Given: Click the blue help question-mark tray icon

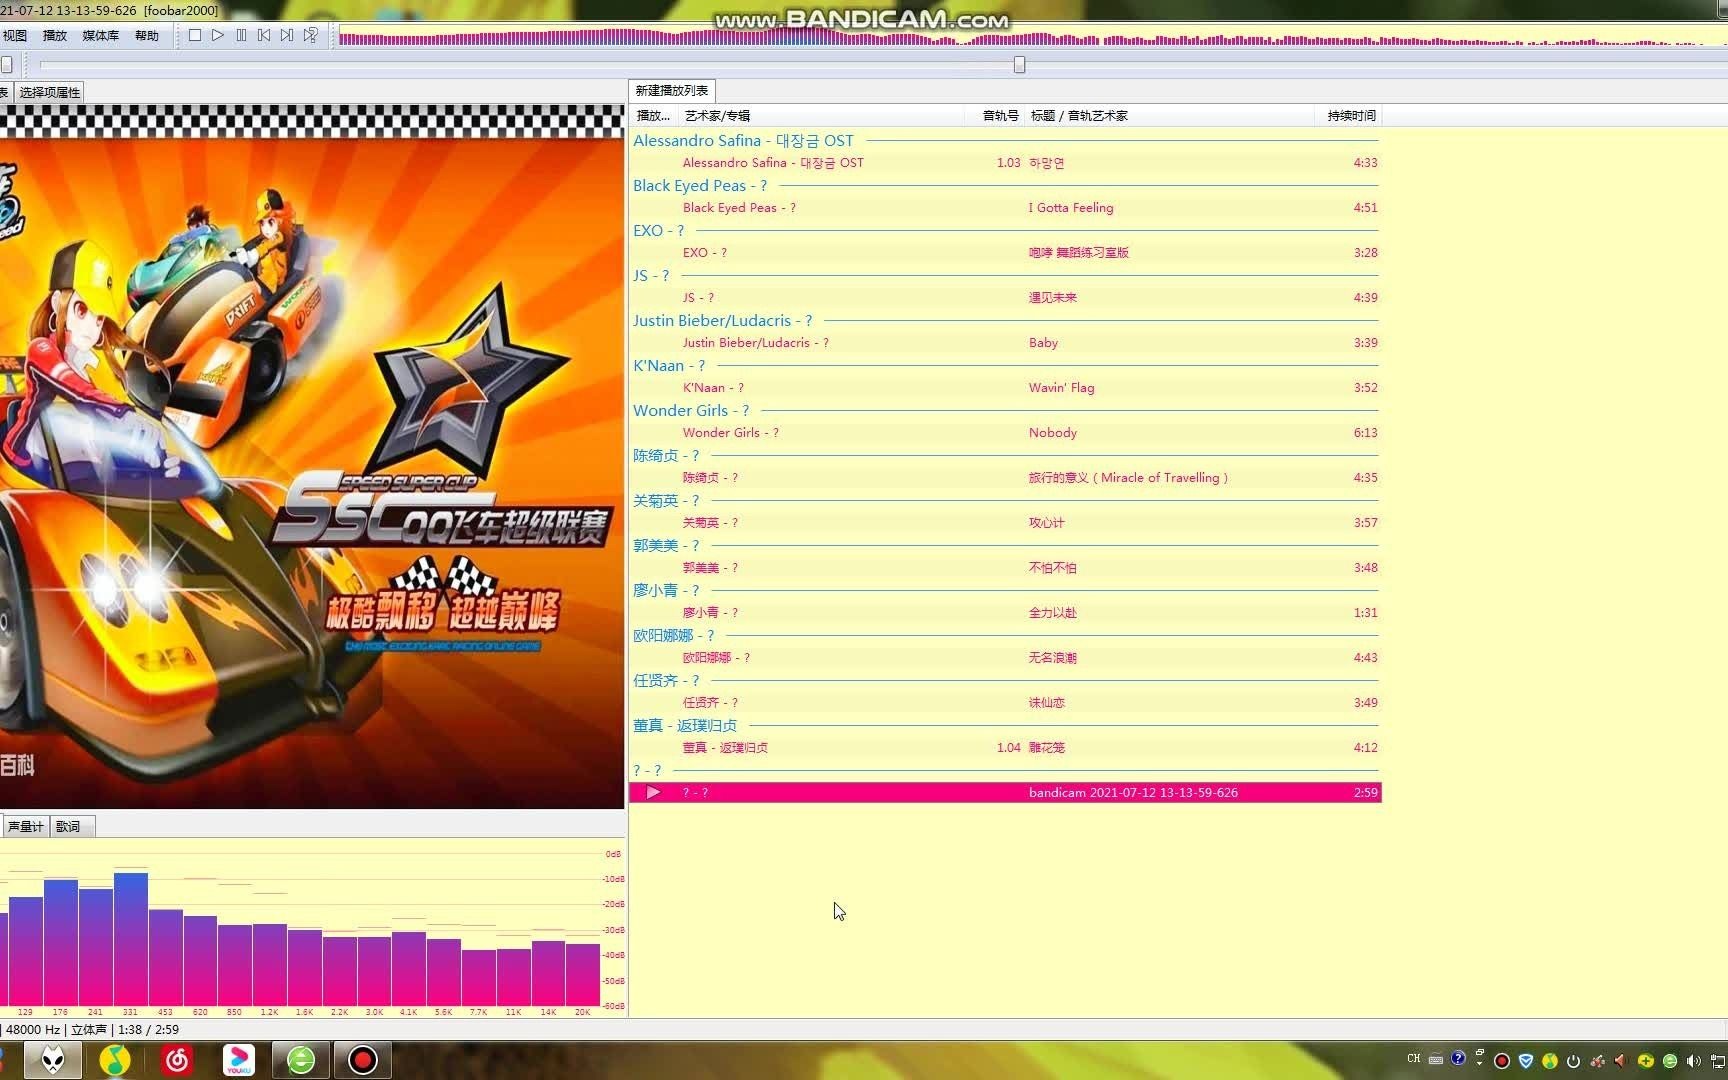Looking at the screenshot, I should [x=1458, y=1059].
